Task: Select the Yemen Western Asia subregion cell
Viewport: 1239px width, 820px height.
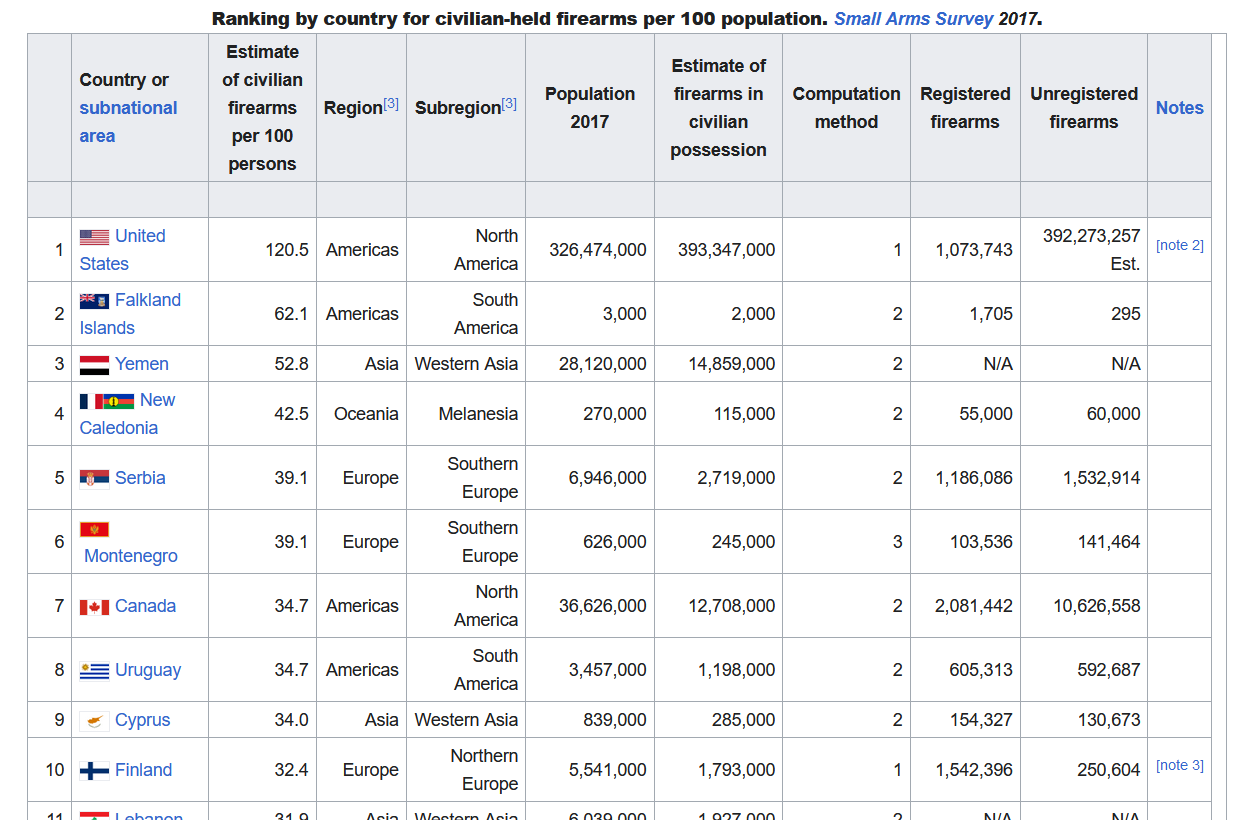Action: 466,364
